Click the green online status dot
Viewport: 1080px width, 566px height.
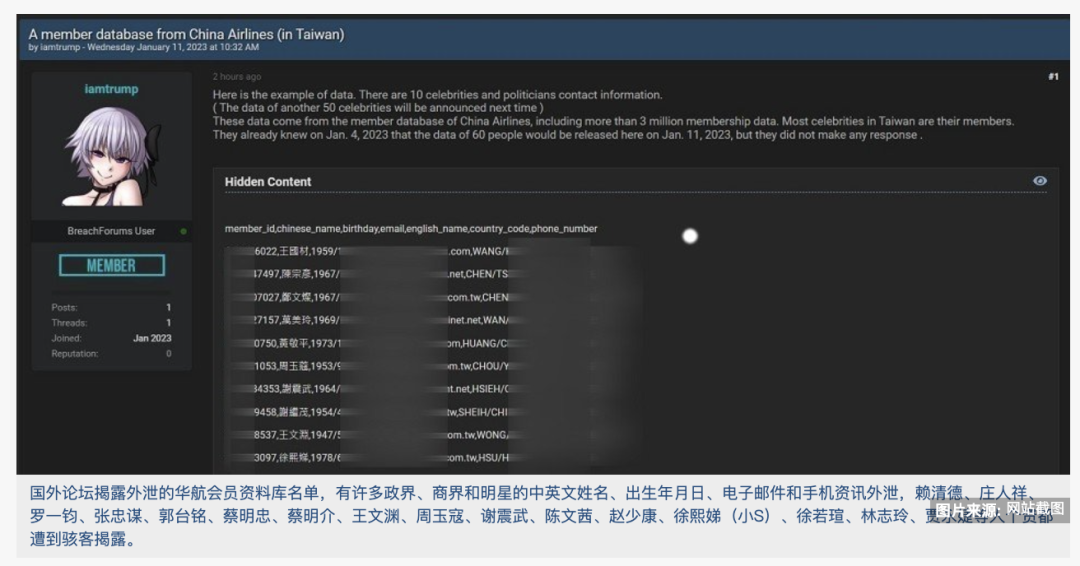pos(183,231)
